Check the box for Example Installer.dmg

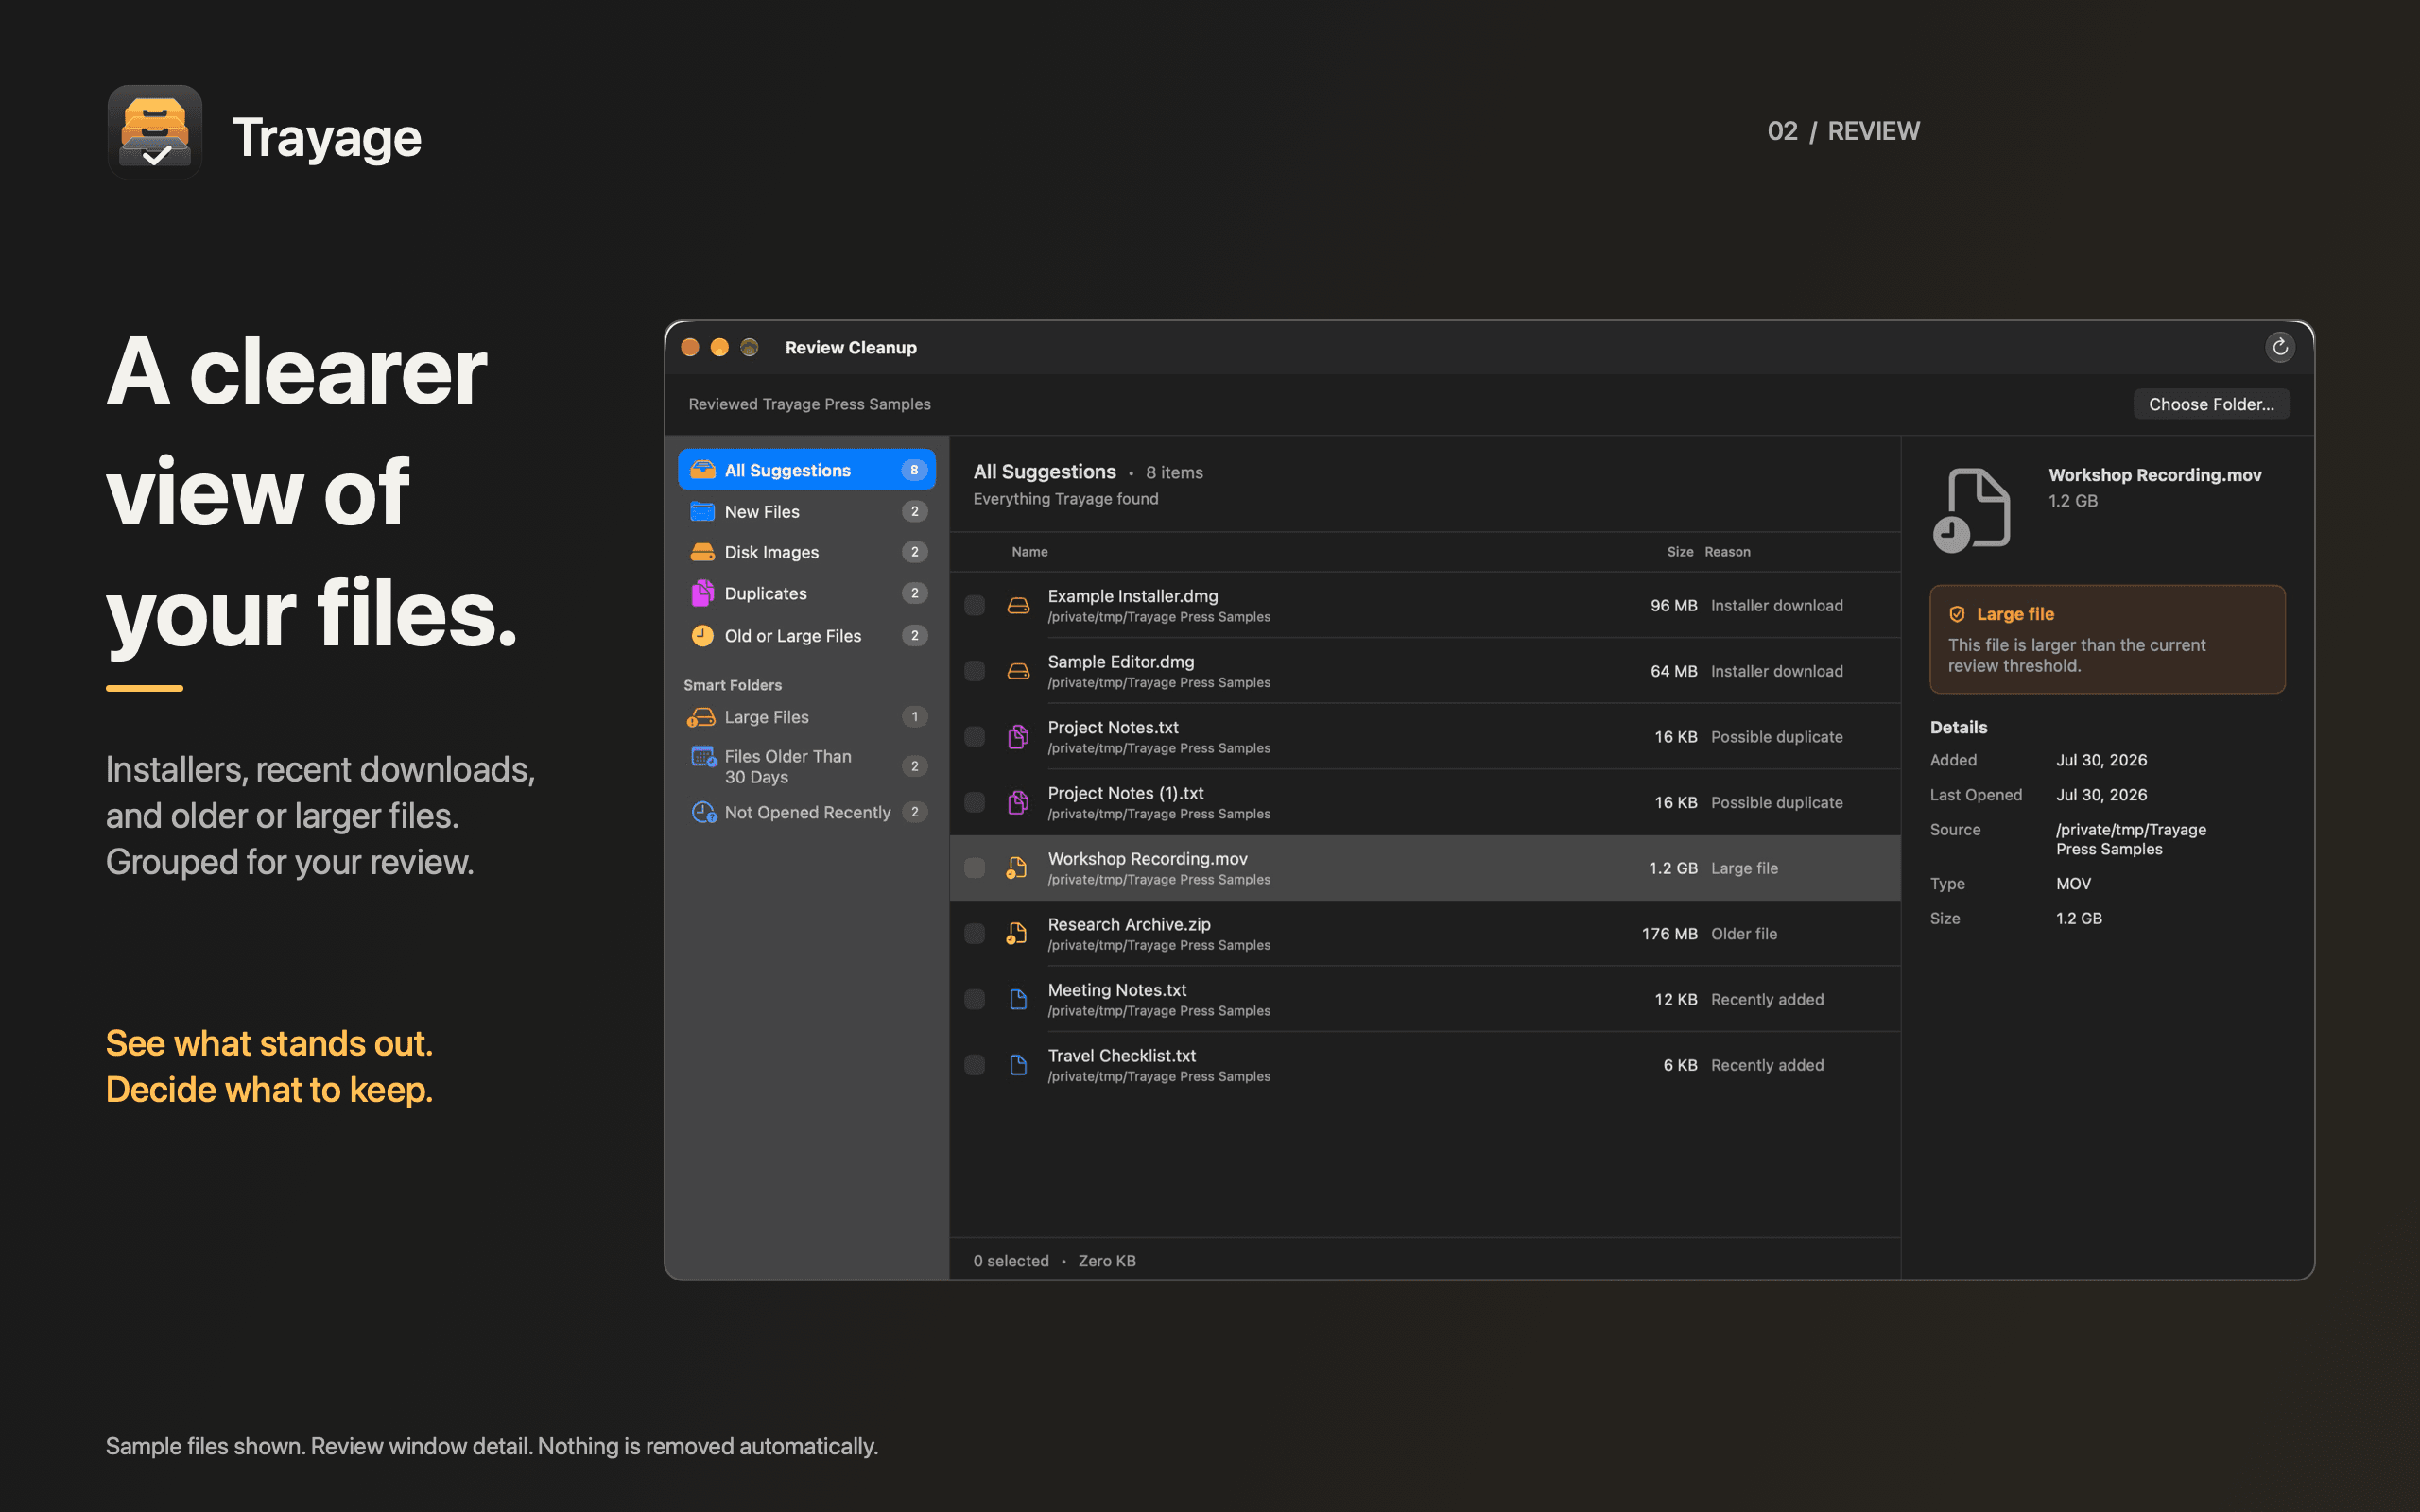click(974, 605)
